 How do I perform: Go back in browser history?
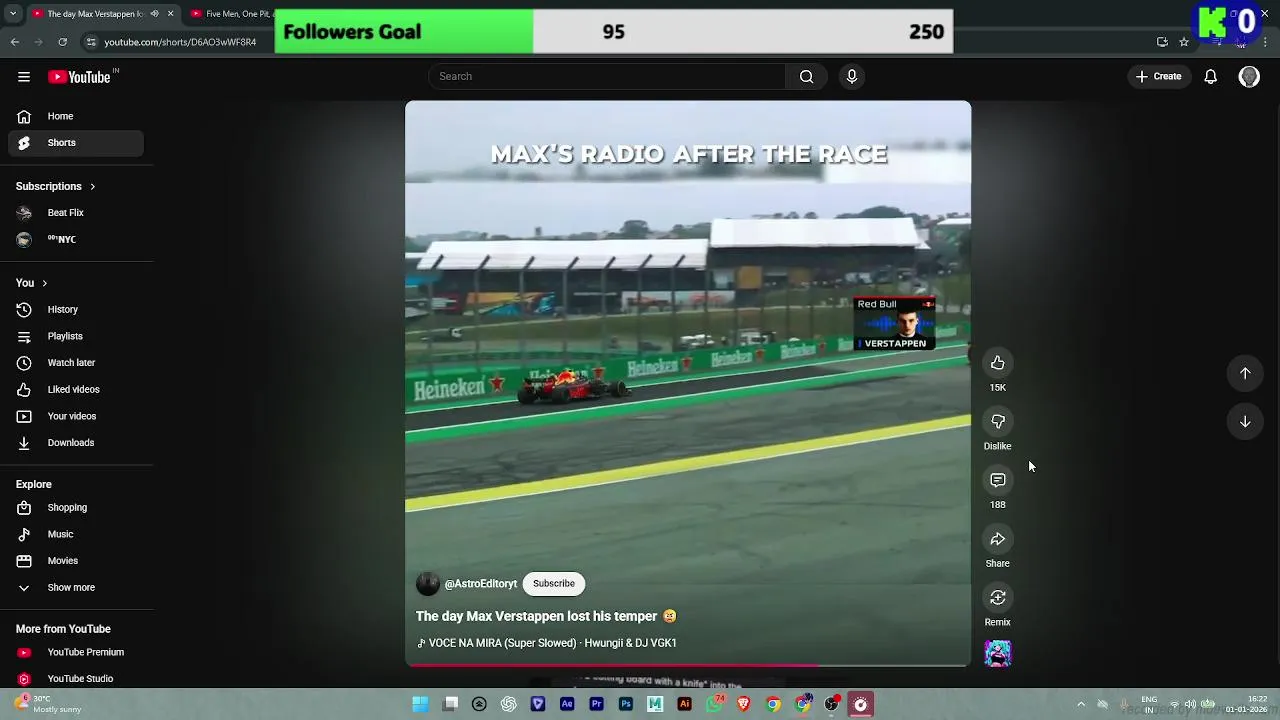click(x=15, y=42)
